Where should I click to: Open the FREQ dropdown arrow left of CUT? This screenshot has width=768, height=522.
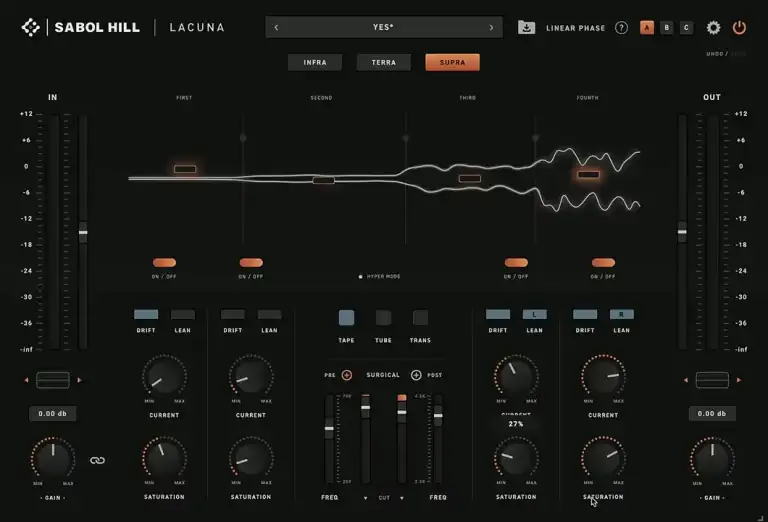(x=365, y=498)
